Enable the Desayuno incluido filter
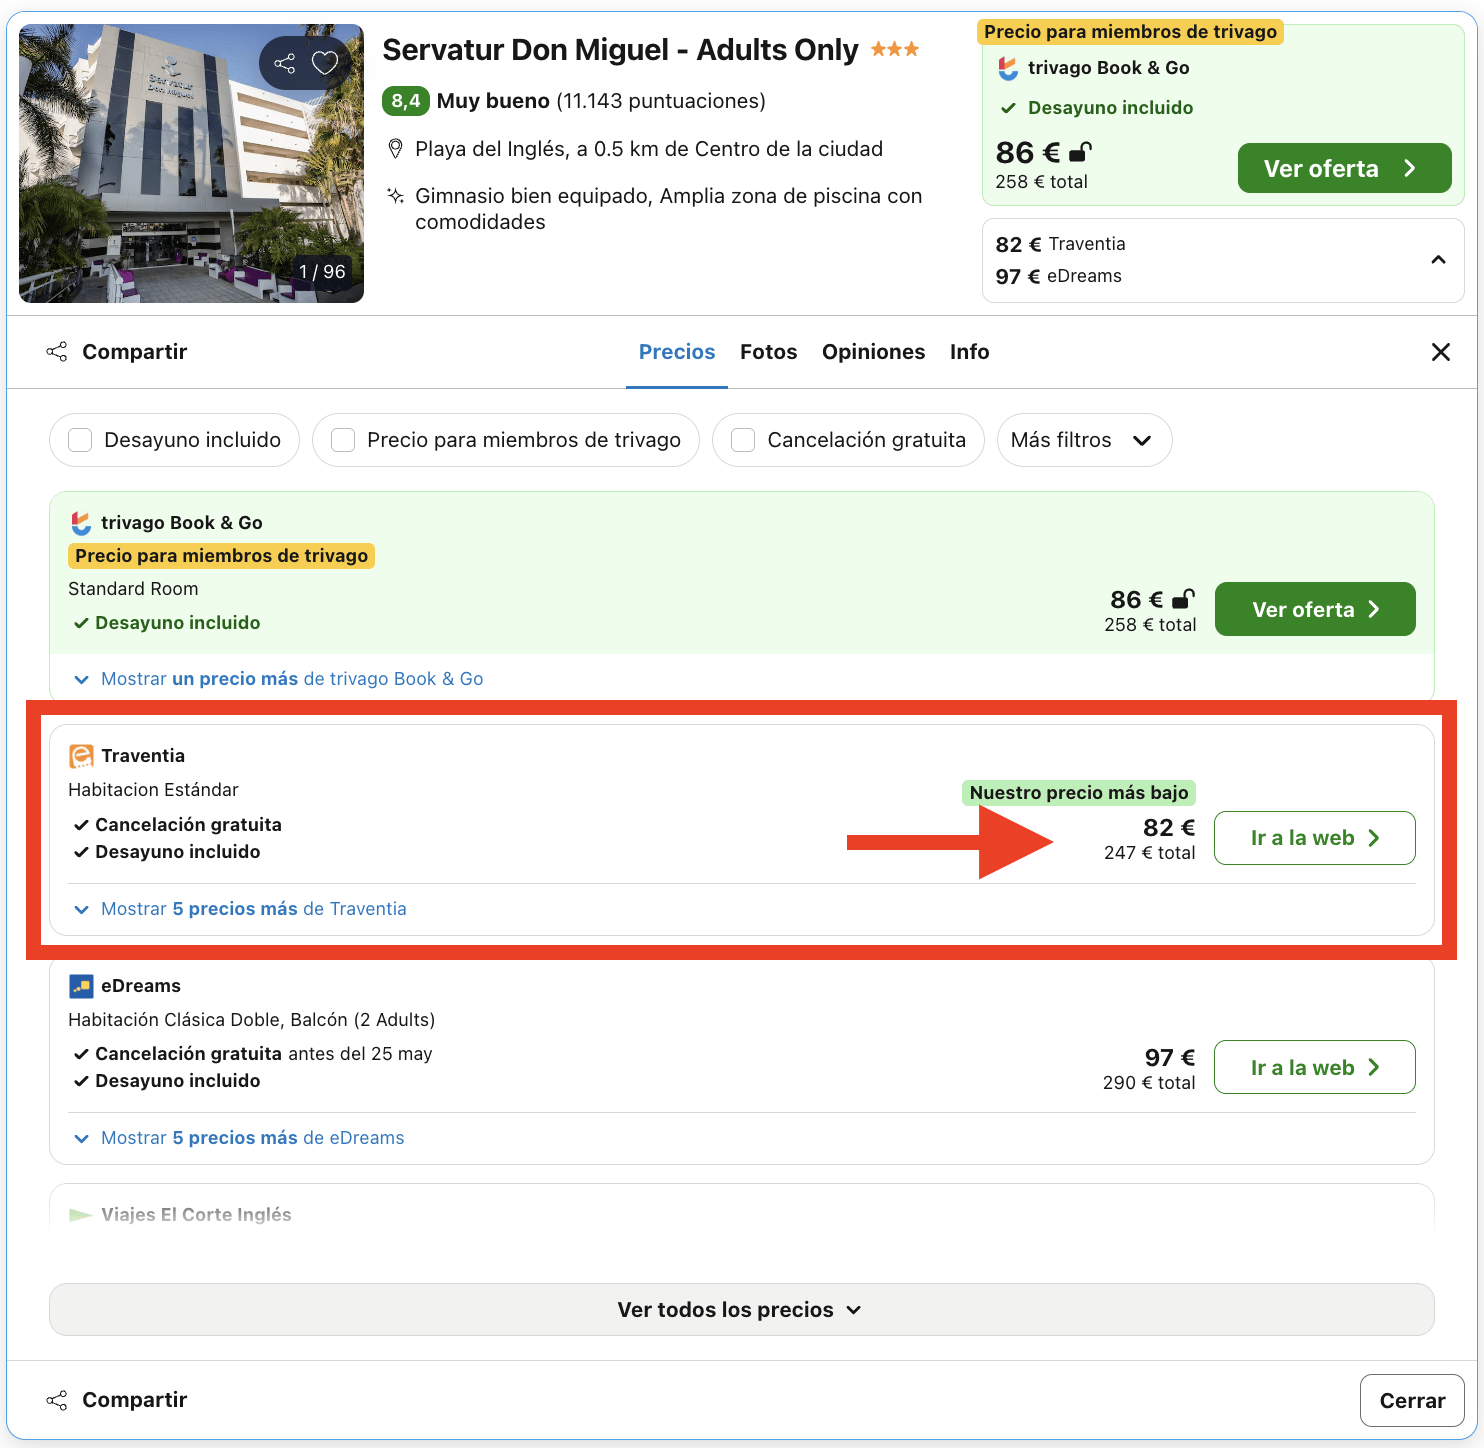Screen dimensions: 1484x1448 (x=80, y=440)
